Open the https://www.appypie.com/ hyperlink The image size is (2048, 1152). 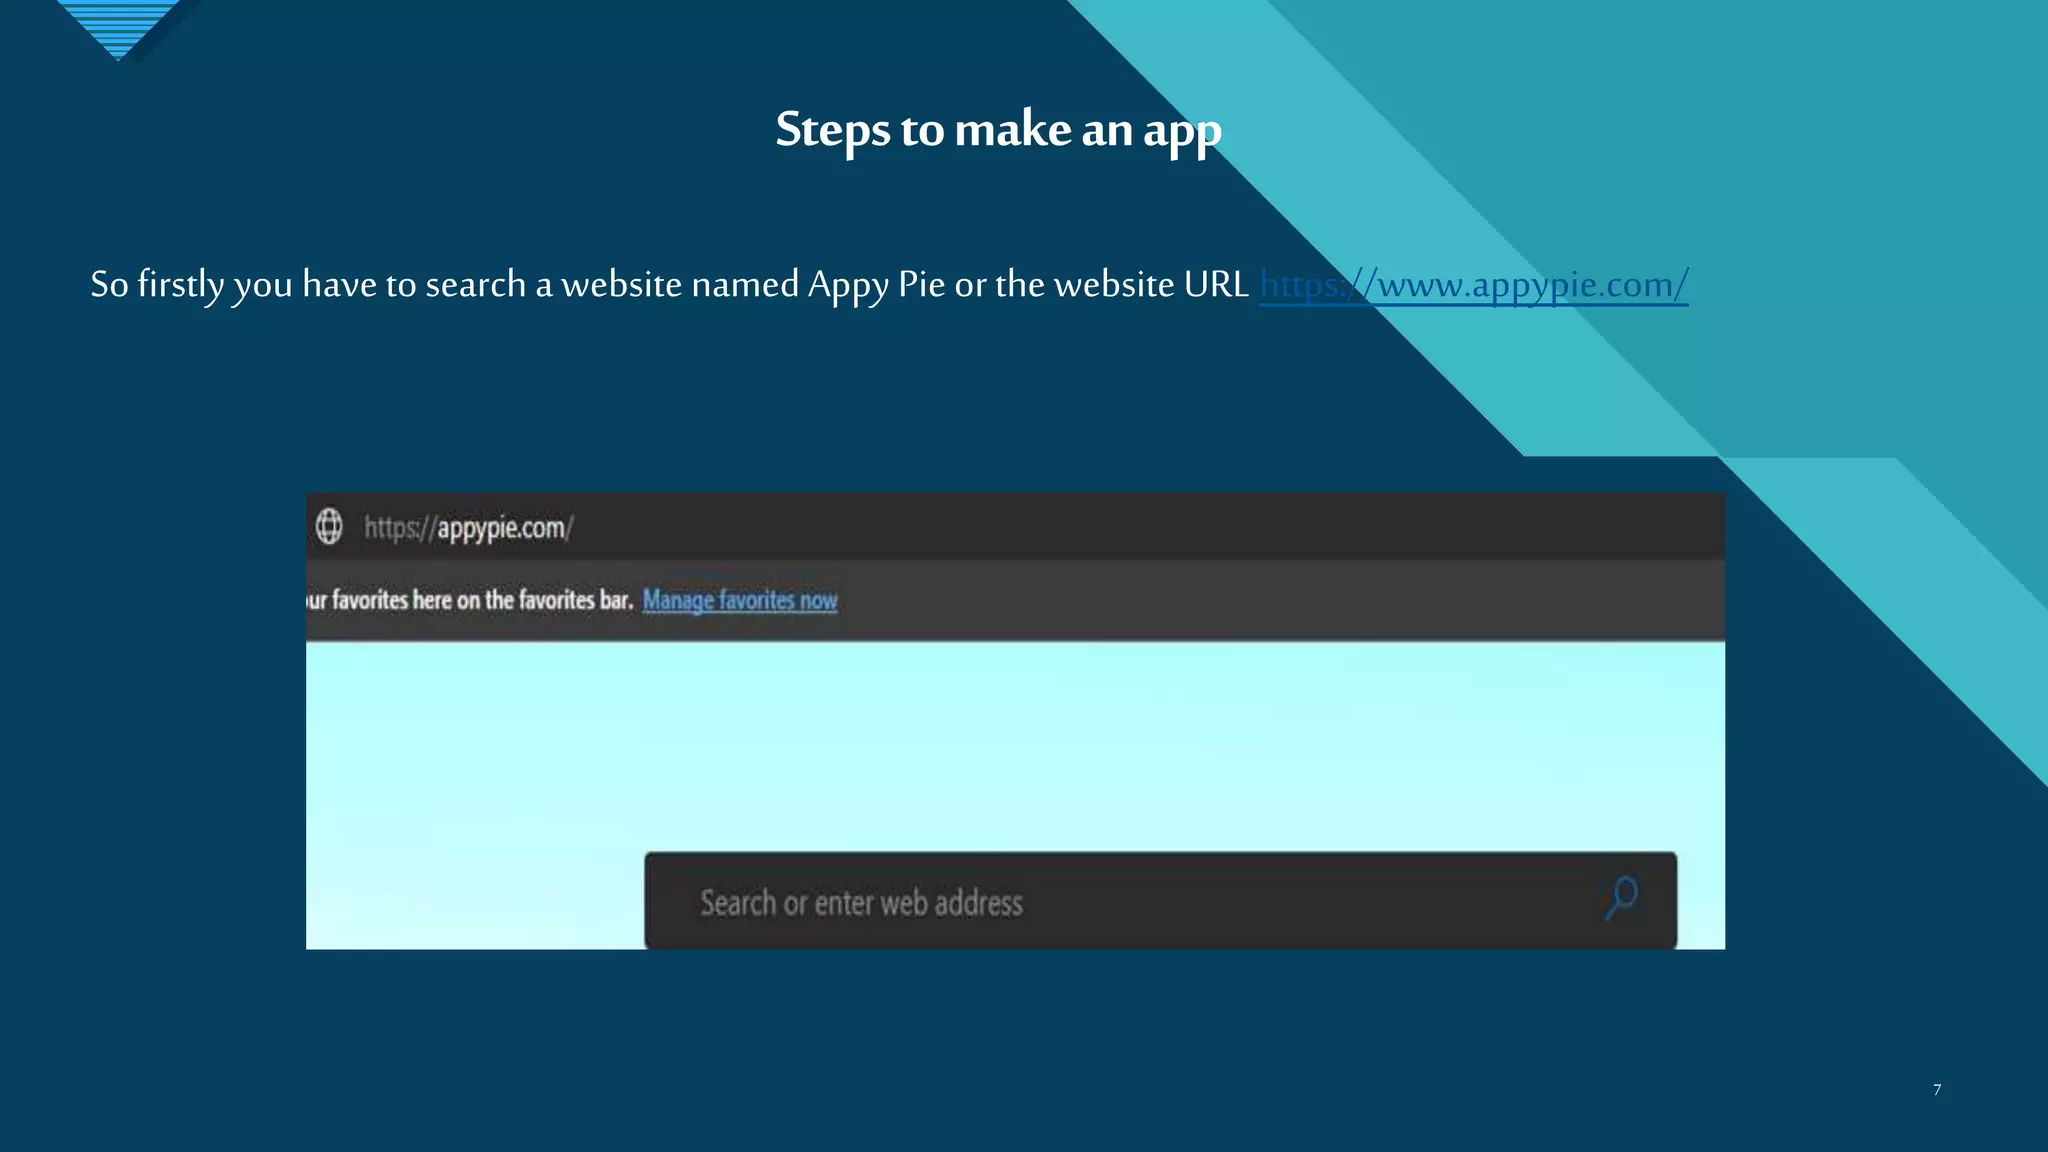click(1474, 285)
